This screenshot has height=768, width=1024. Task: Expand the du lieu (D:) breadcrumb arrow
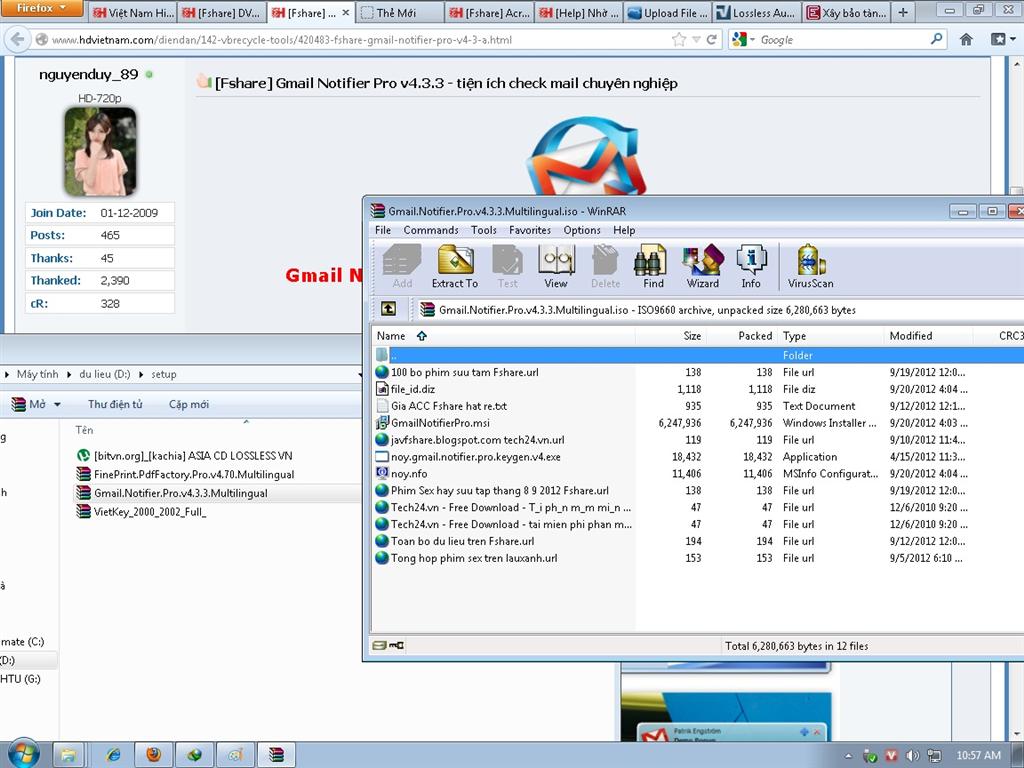click(140, 375)
